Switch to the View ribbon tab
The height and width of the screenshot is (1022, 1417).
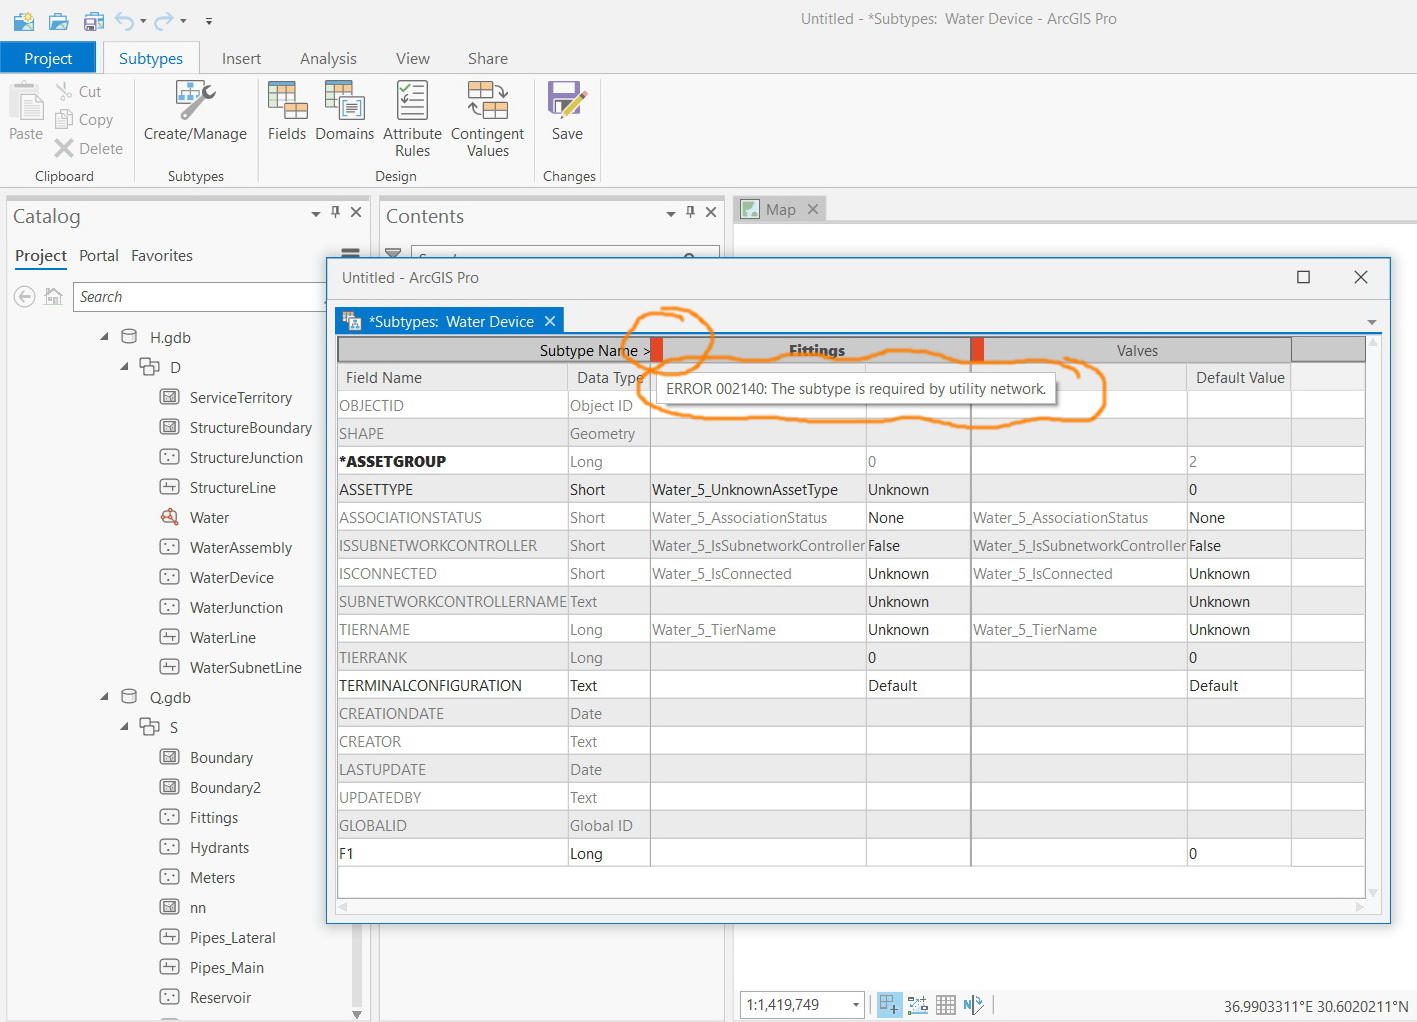coord(412,58)
